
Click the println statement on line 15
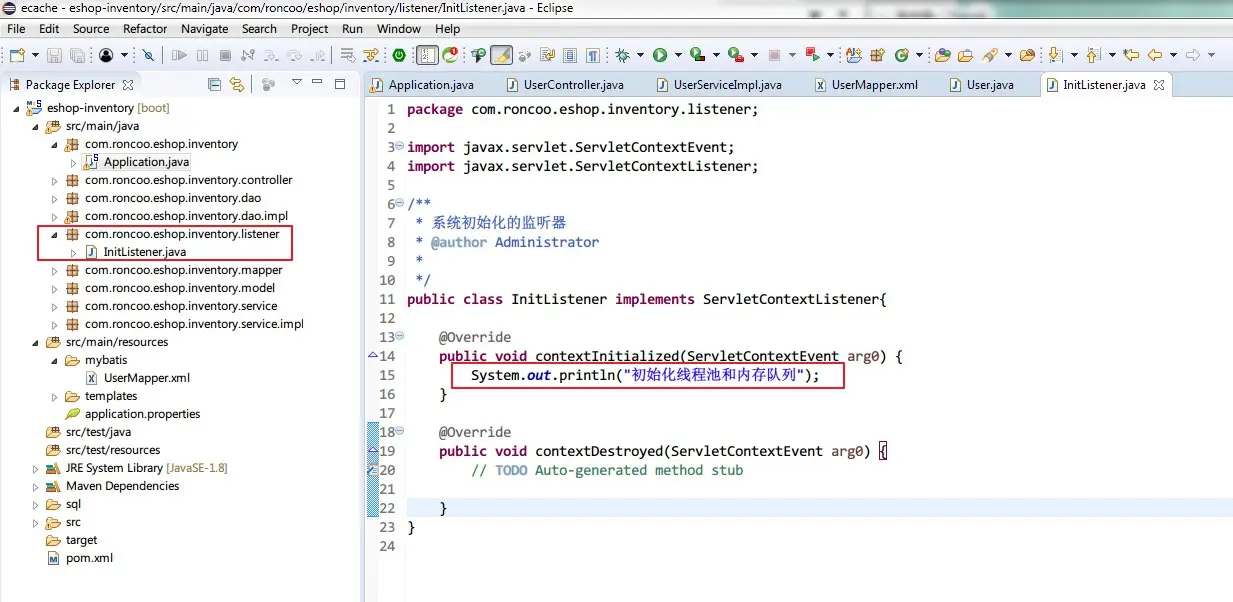(645, 375)
